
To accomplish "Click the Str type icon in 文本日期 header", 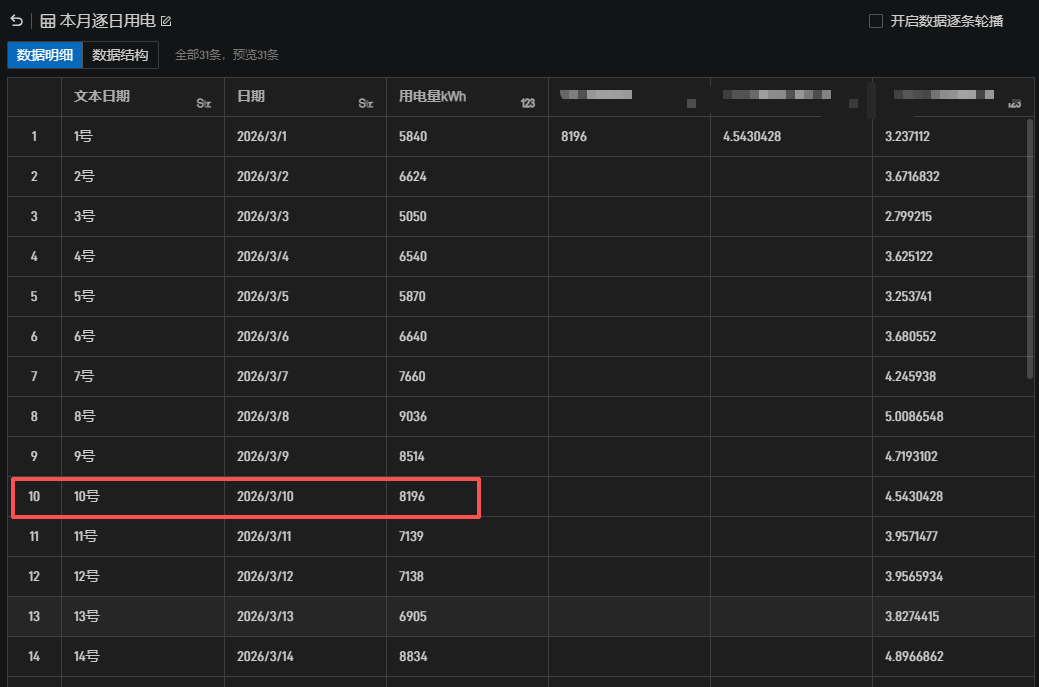I will [204, 103].
